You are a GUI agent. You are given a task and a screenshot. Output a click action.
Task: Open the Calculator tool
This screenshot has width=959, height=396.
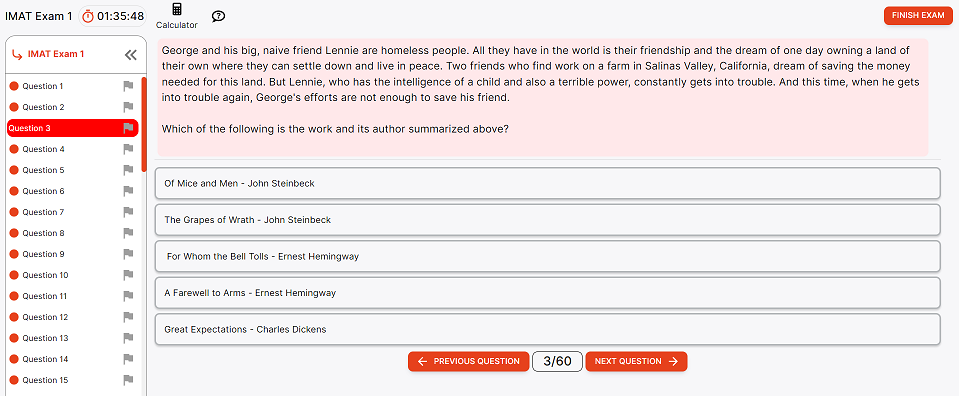pos(177,16)
